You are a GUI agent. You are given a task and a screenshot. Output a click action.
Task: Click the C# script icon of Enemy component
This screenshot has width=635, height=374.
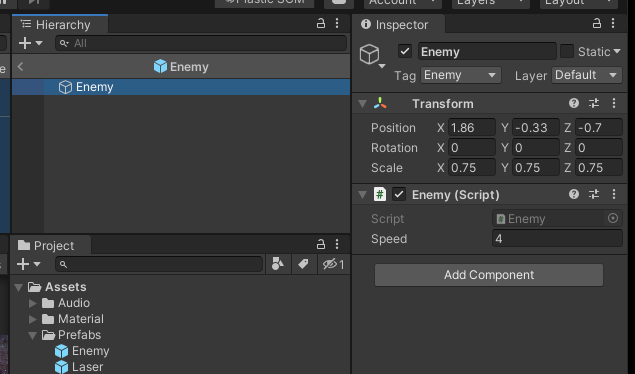pos(380,194)
